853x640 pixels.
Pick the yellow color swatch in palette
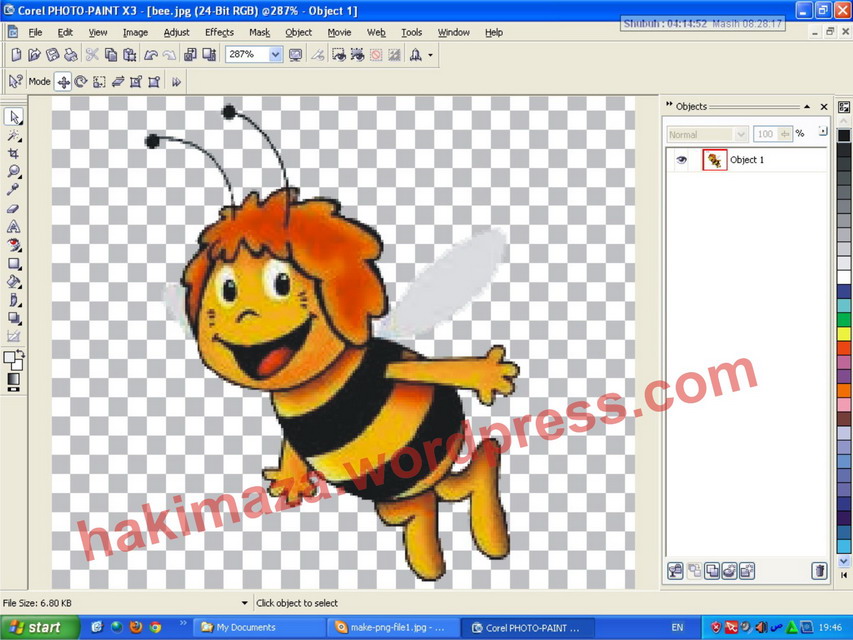pos(844,334)
